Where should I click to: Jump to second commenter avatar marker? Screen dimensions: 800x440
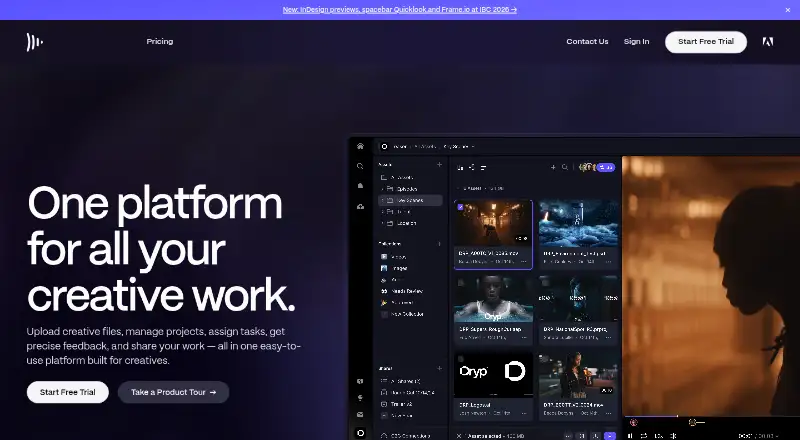pyautogui.click(x=693, y=423)
